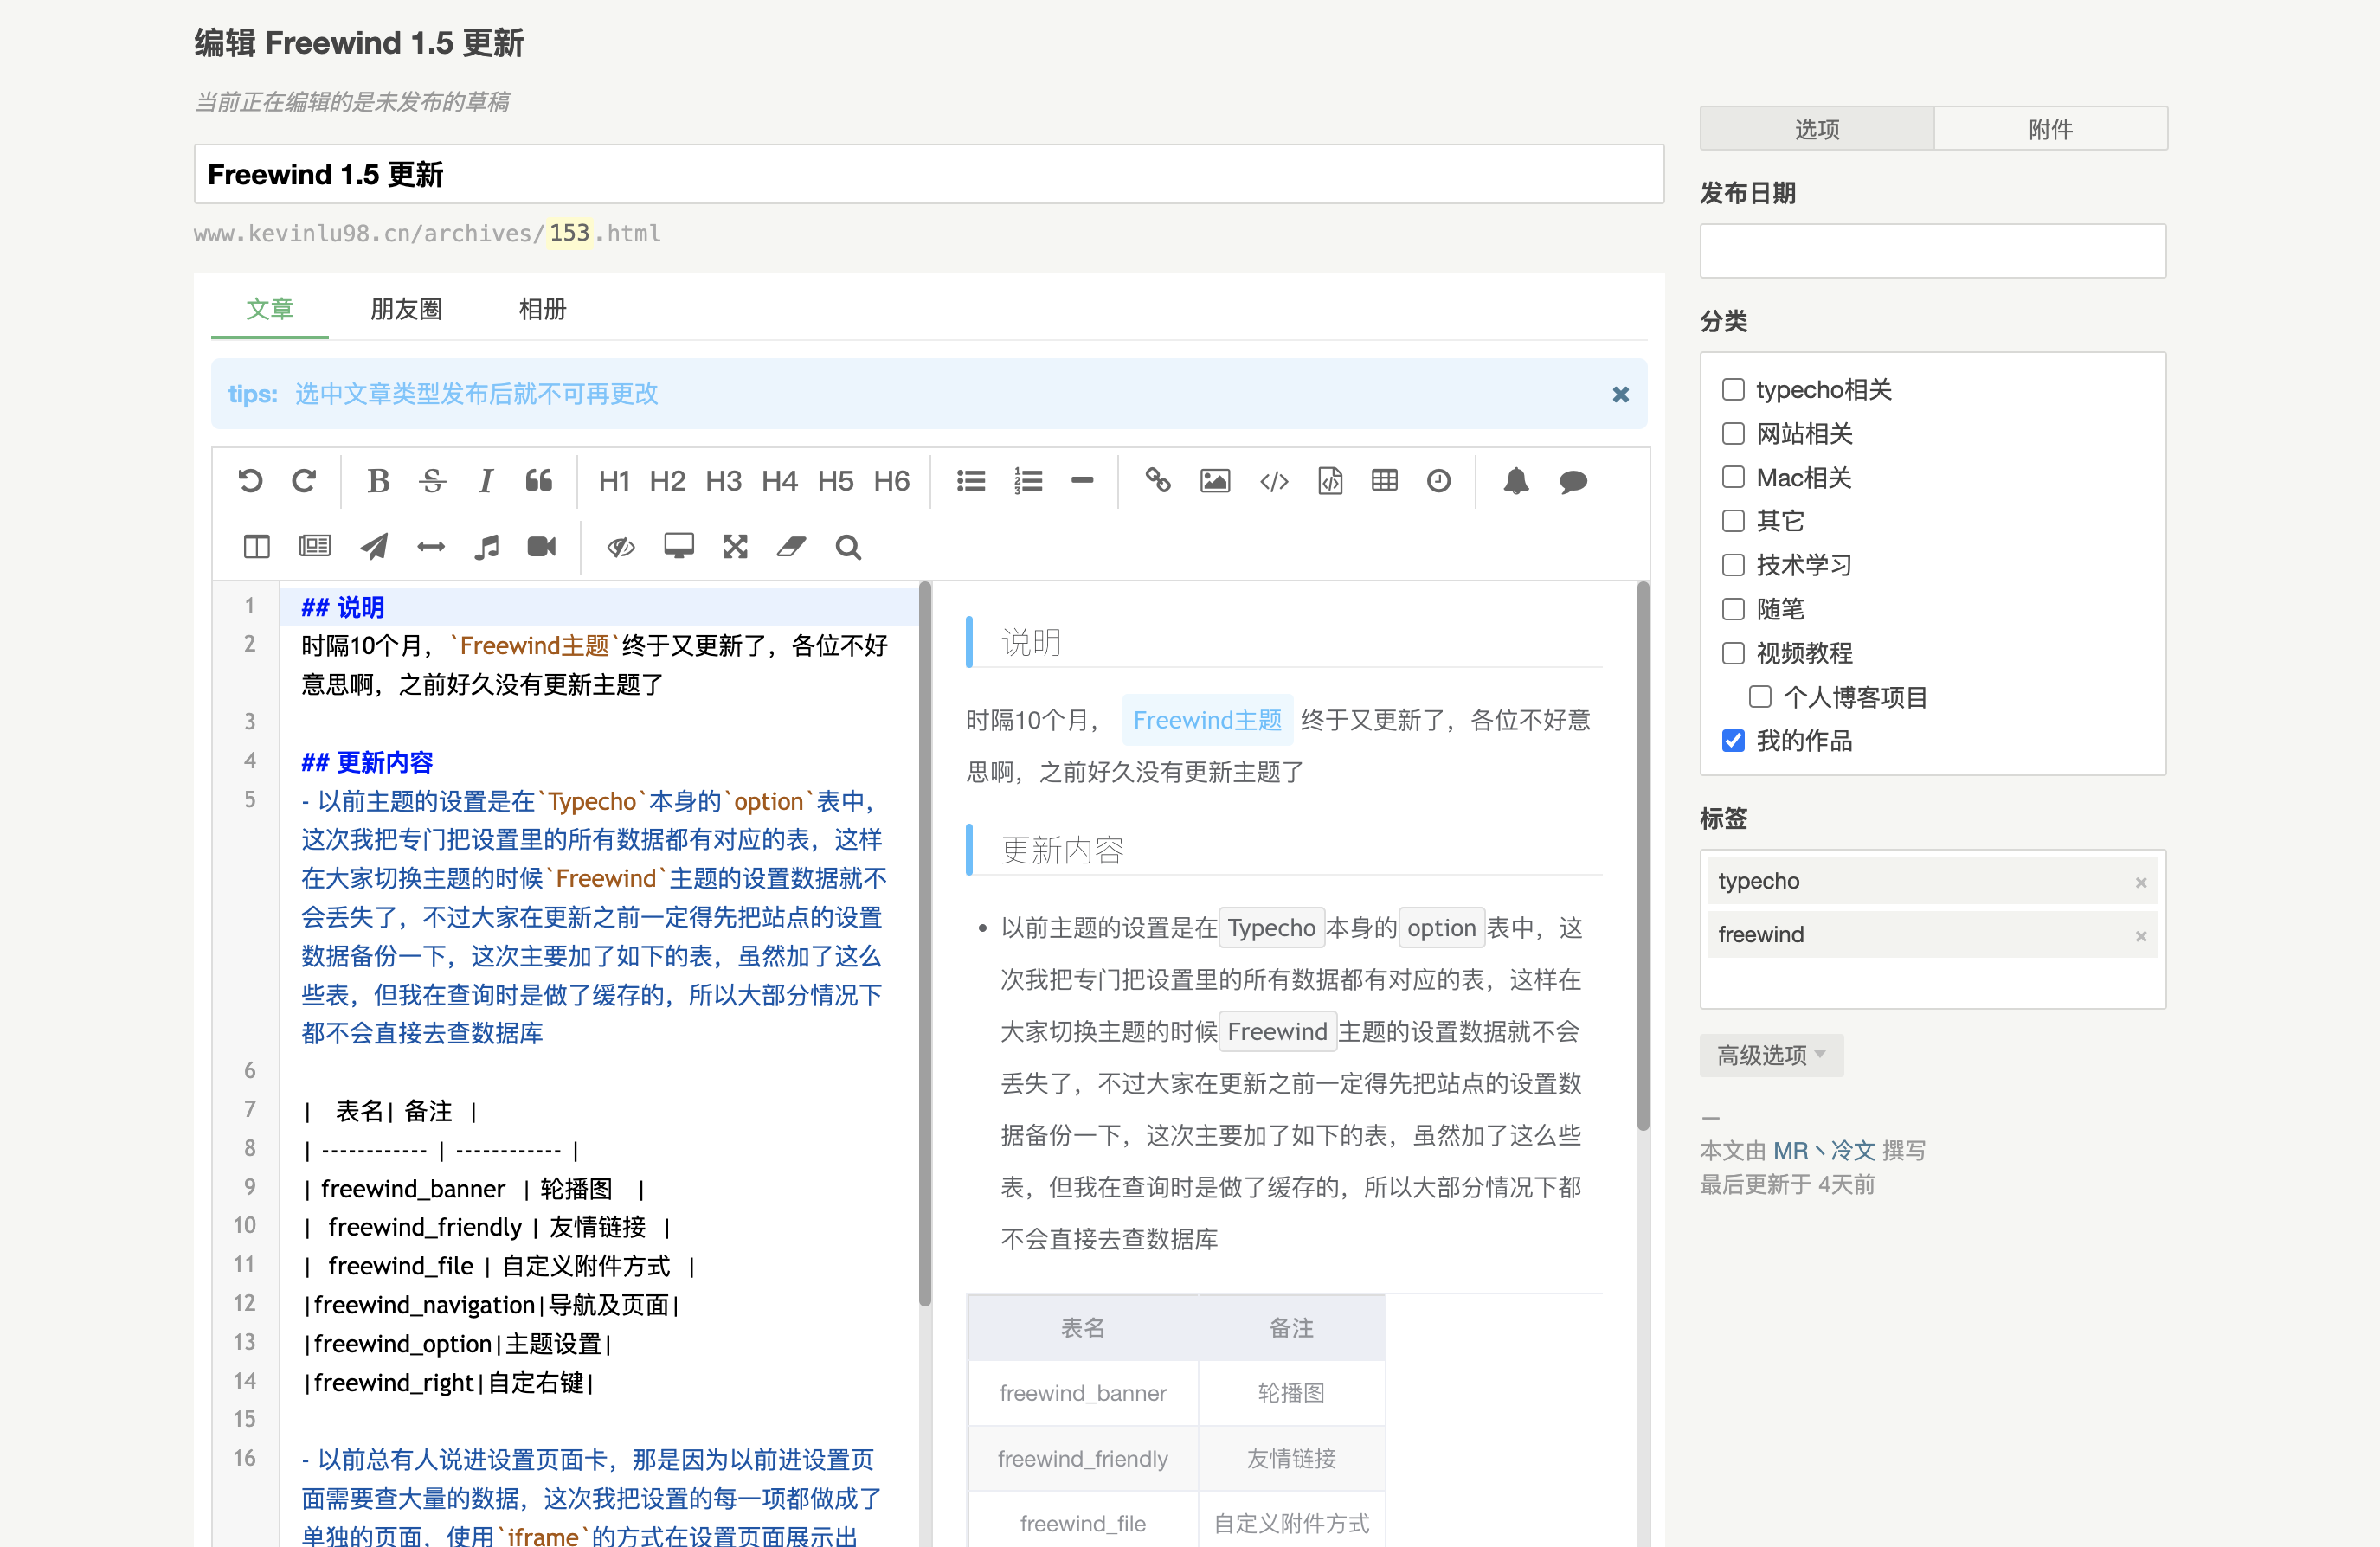2380x1547 pixels.
Task: Toggle fullscreen editing mode
Action: [x=735, y=546]
